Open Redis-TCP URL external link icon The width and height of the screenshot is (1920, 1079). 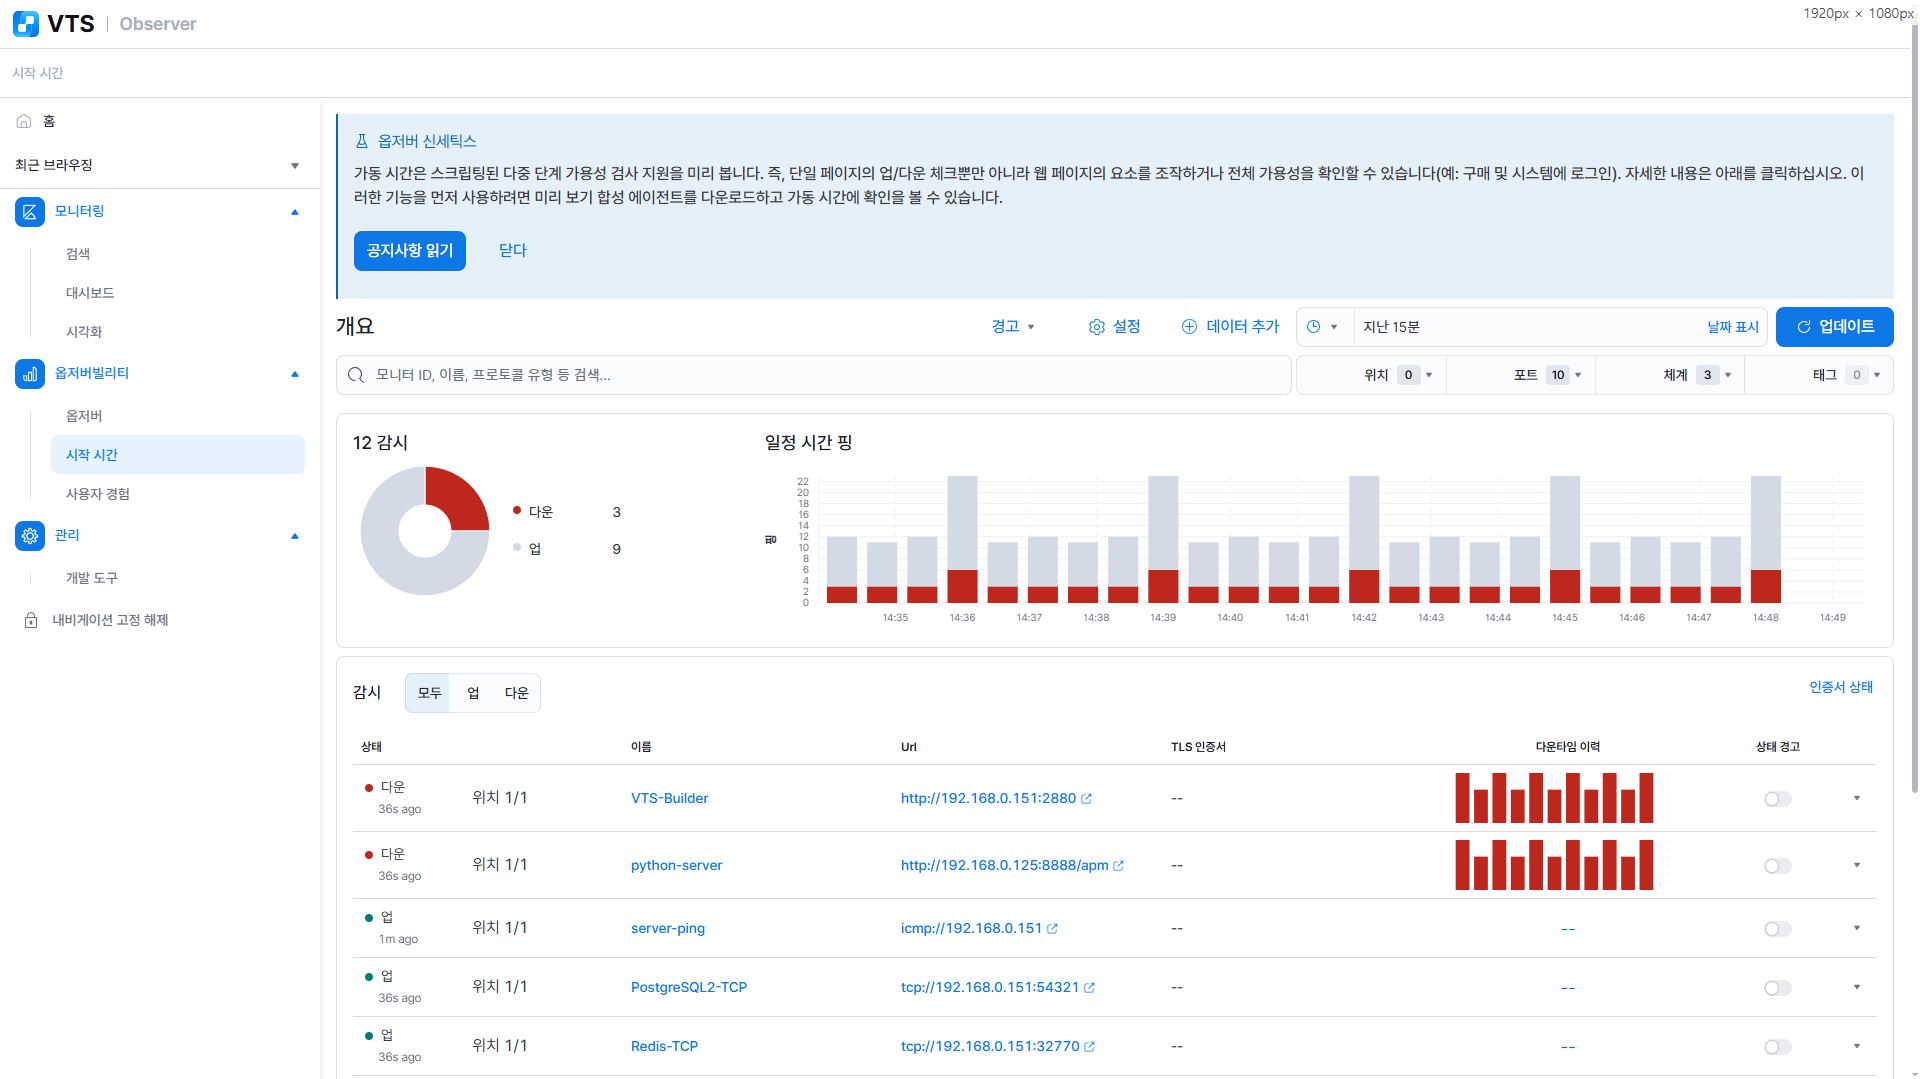pyautogui.click(x=1089, y=1047)
